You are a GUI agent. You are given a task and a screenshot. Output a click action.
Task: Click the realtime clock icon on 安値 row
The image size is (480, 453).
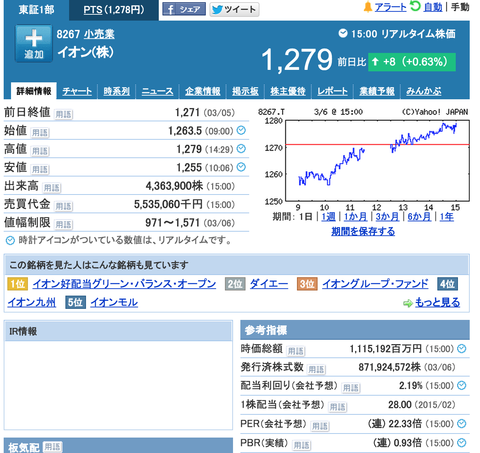click(x=241, y=167)
